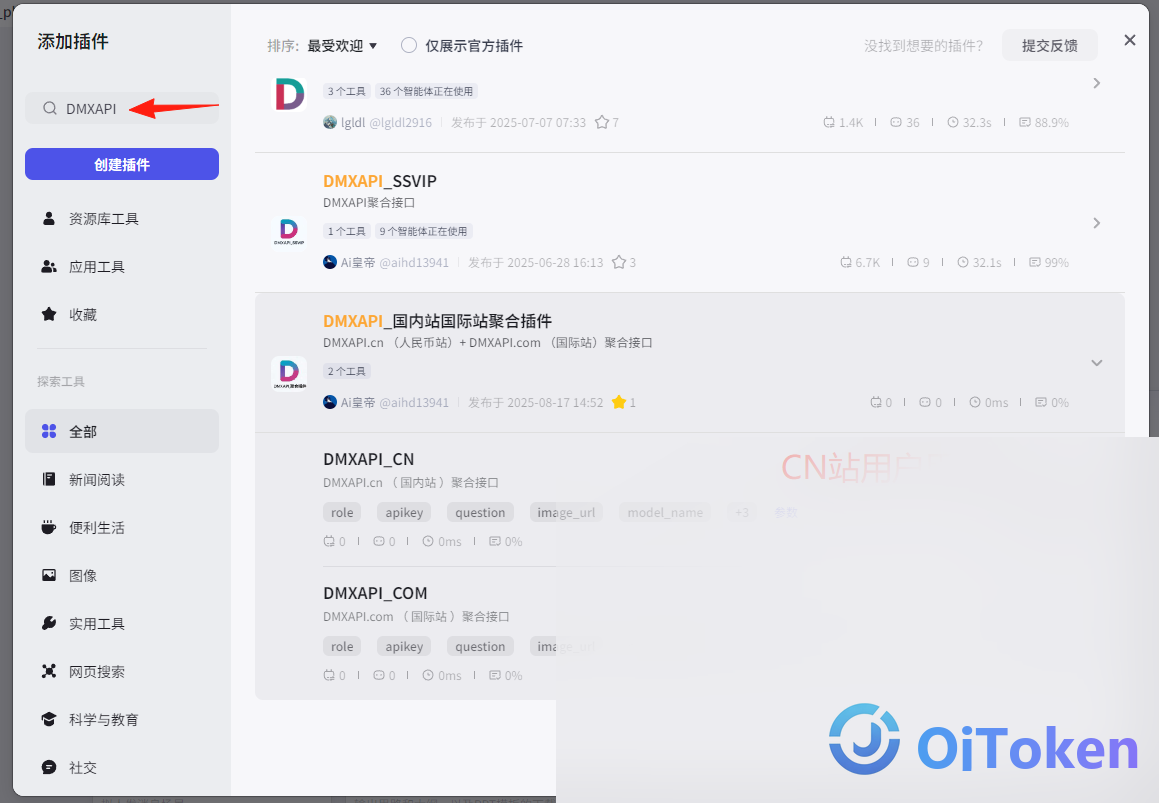This screenshot has width=1159, height=803.
Task: Click the 1.4K call count stat
Action: click(x=843, y=123)
